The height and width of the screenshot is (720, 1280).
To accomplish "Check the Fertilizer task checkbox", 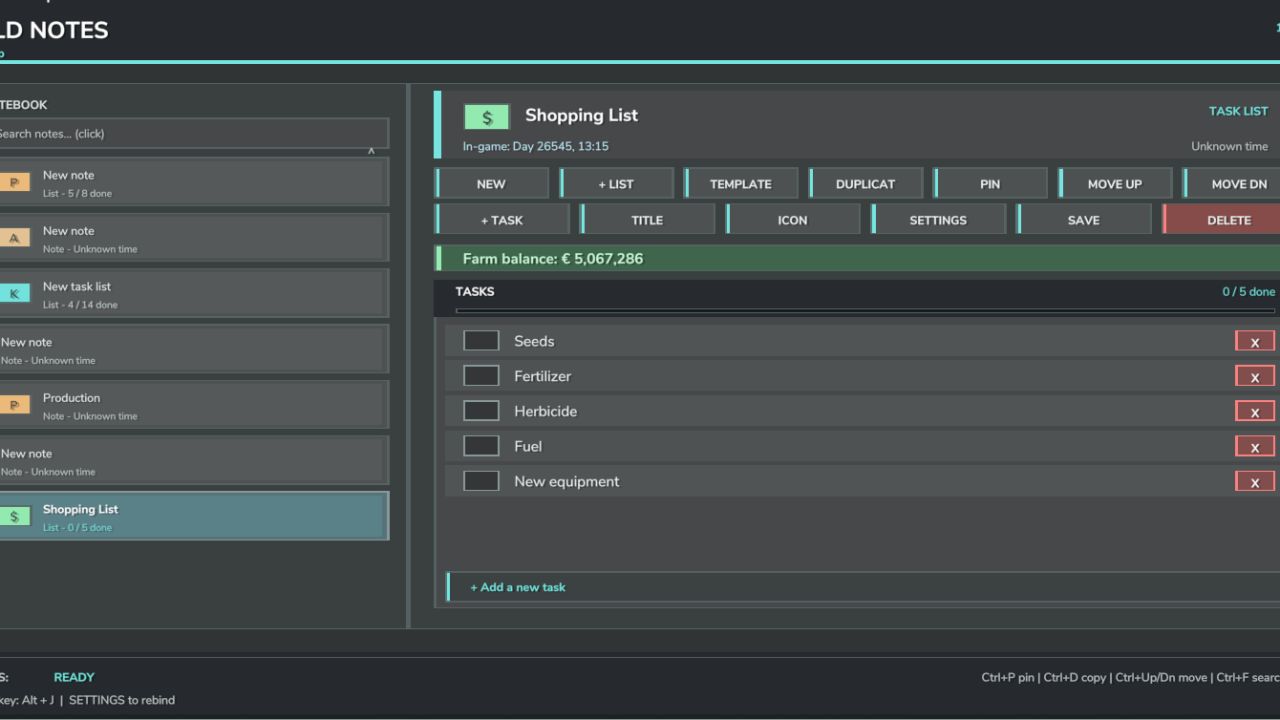I will pos(481,376).
